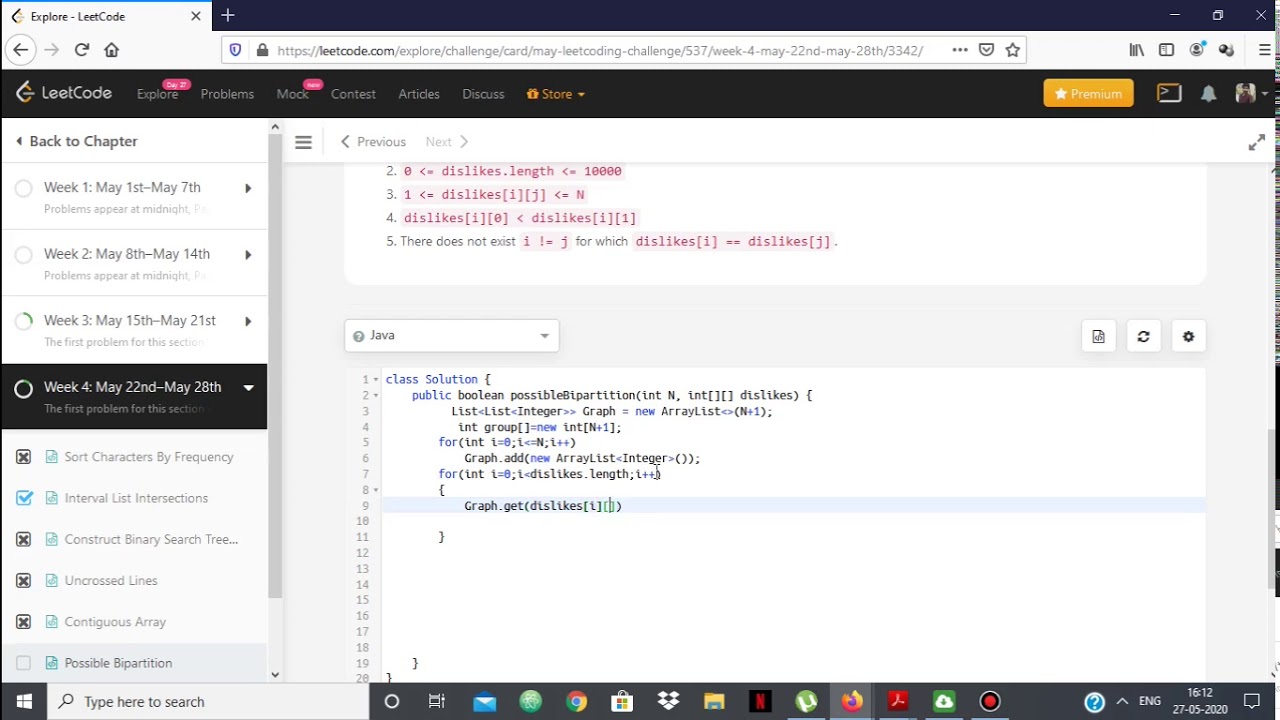Screen dimensions: 1280x720
Task: Click the browser address bar URL
Action: pos(600,50)
